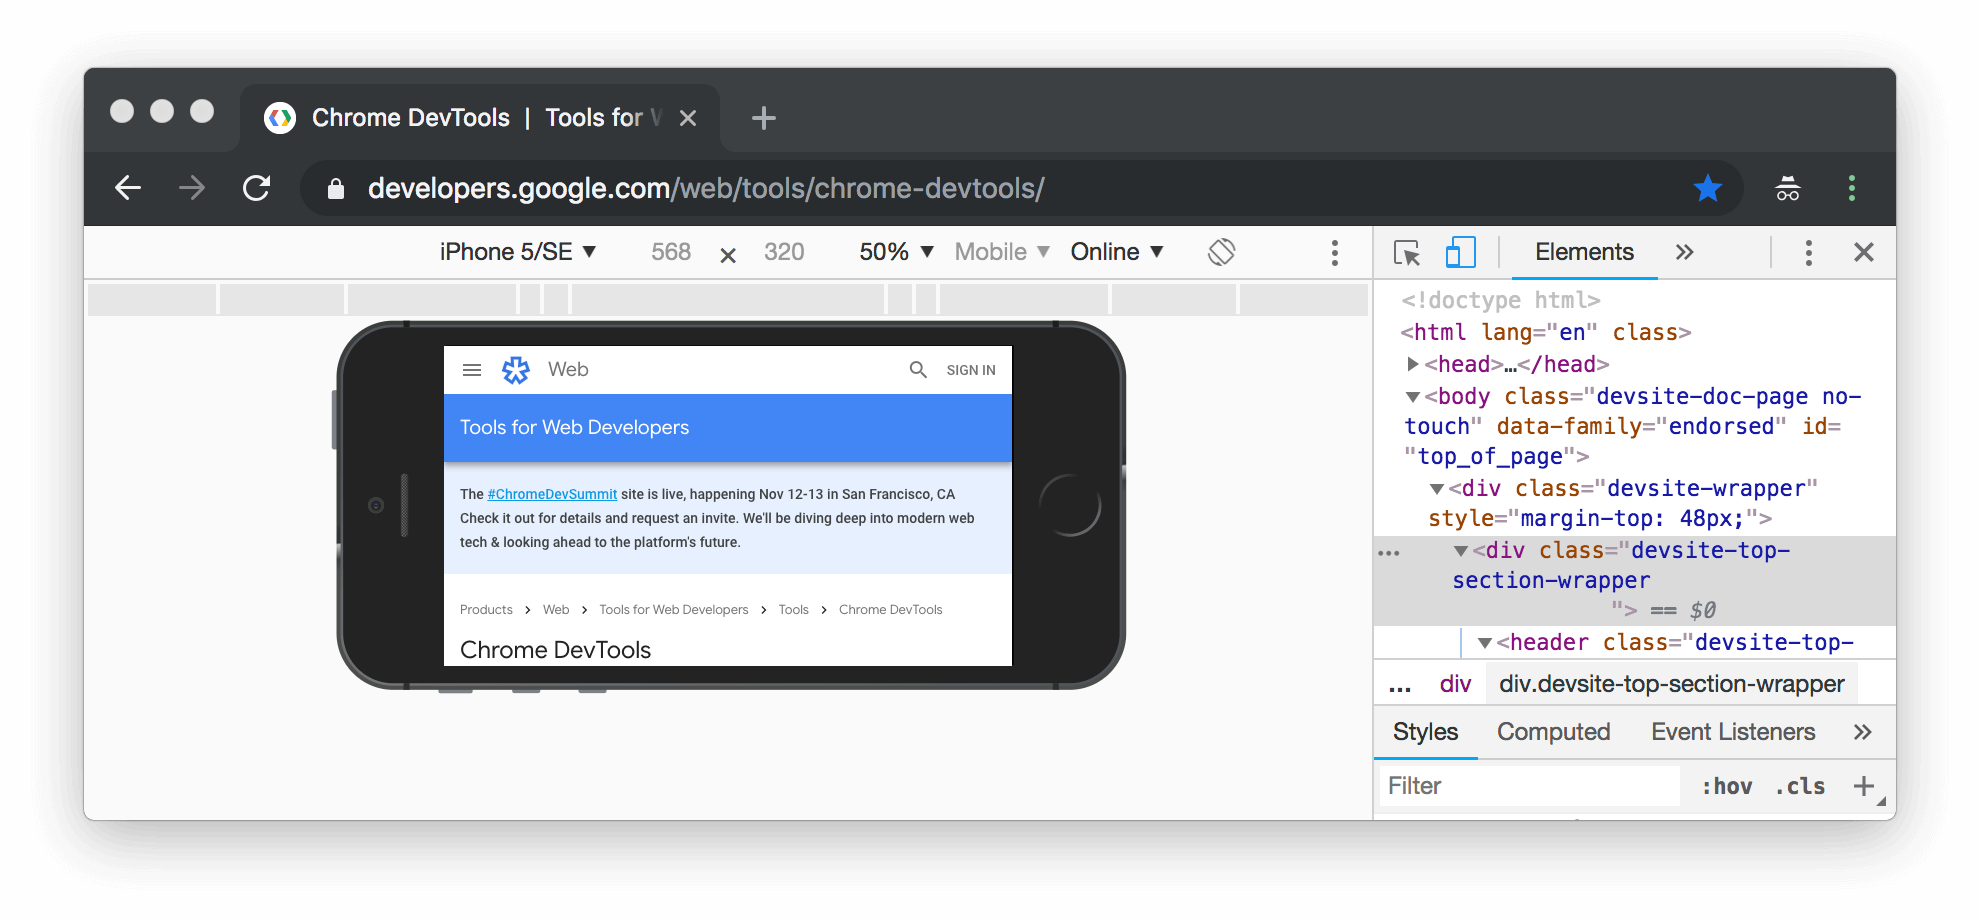Click the inspect element picker icon
The height and width of the screenshot is (920, 1980).
[1407, 253]
